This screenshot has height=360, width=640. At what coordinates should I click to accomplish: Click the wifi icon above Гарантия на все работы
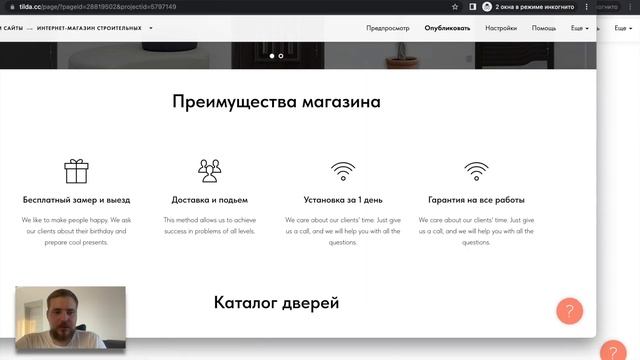click(x=476, y=171)
